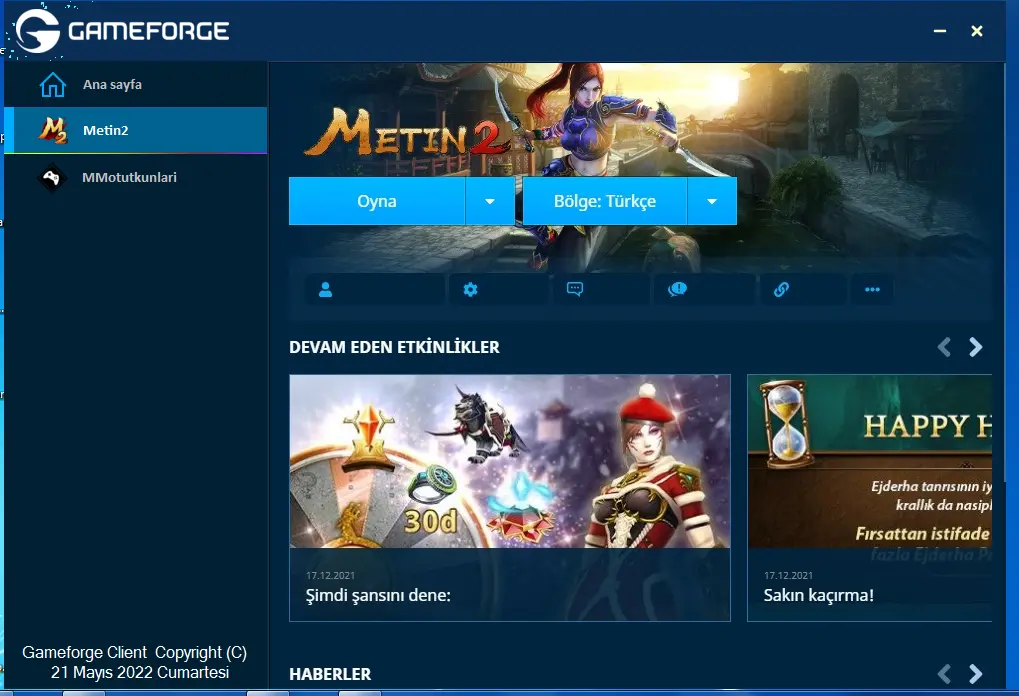The image size is (1019, 696).
Task: Go to next Haberler news item
Action: coord(976,674)
